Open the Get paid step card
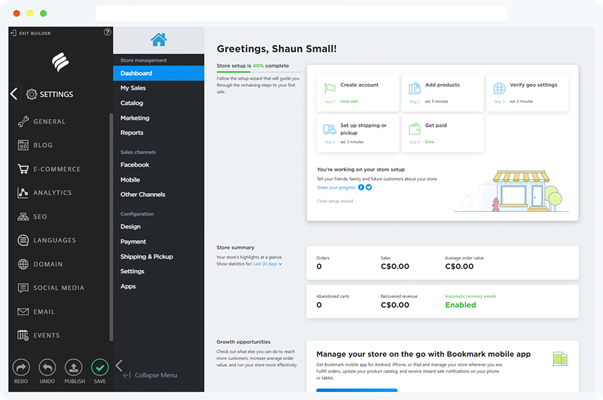Screen dimensions: 603x400 (x=442, y=133)
